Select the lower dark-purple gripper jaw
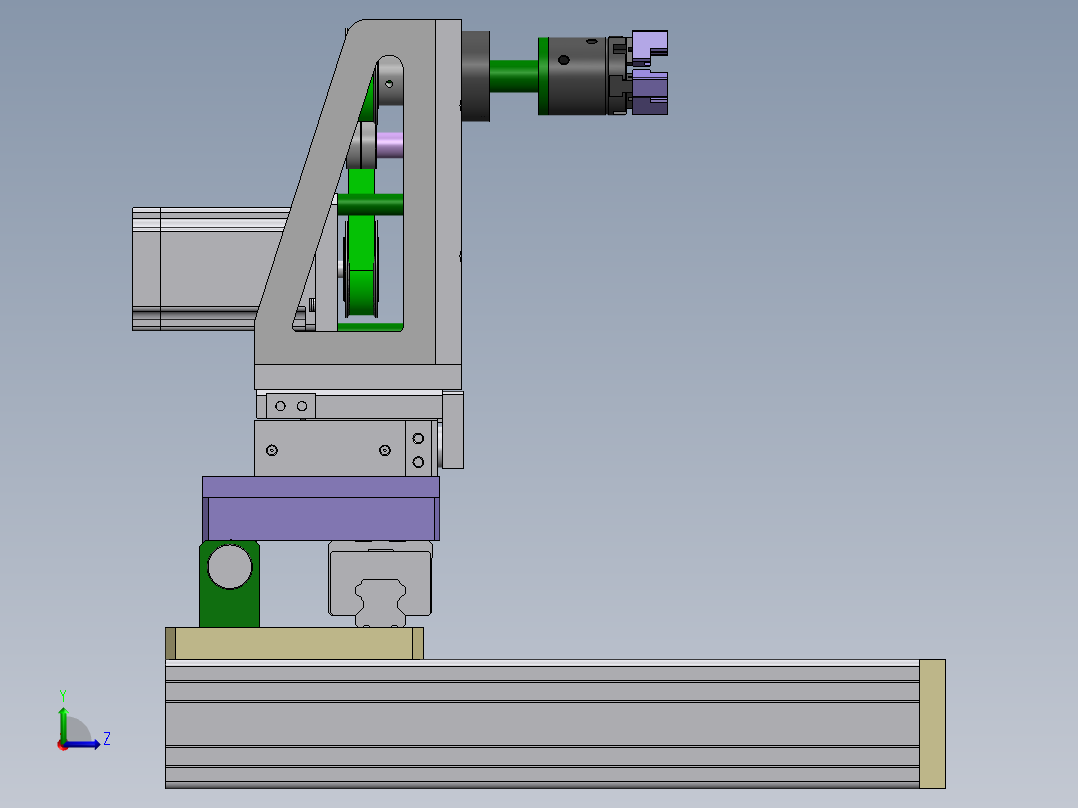Image resolution: width=1078 pixels, height=808 pixels. 649,92
